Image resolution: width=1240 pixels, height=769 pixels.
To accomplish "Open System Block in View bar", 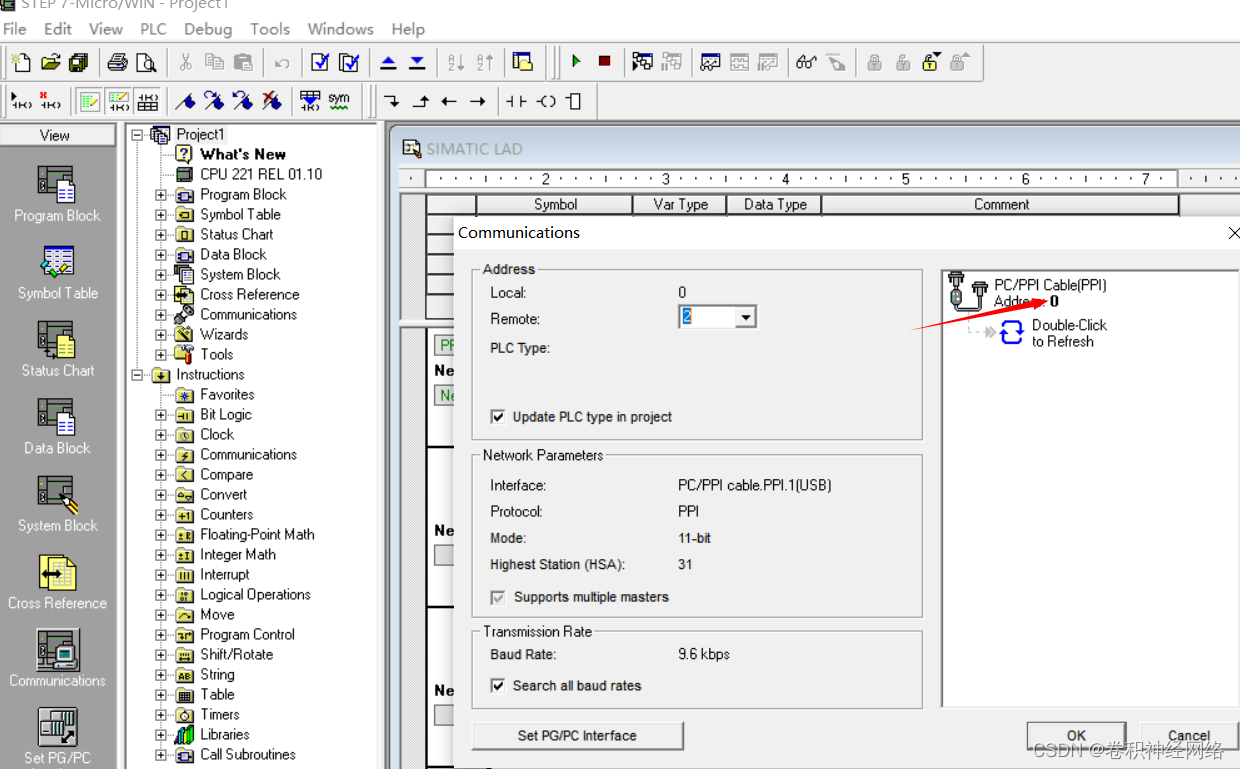I will pos(57,505).
